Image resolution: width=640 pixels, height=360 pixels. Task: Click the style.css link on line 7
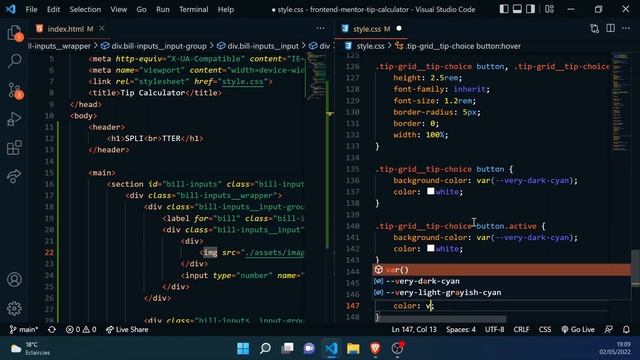pos(242,81)
